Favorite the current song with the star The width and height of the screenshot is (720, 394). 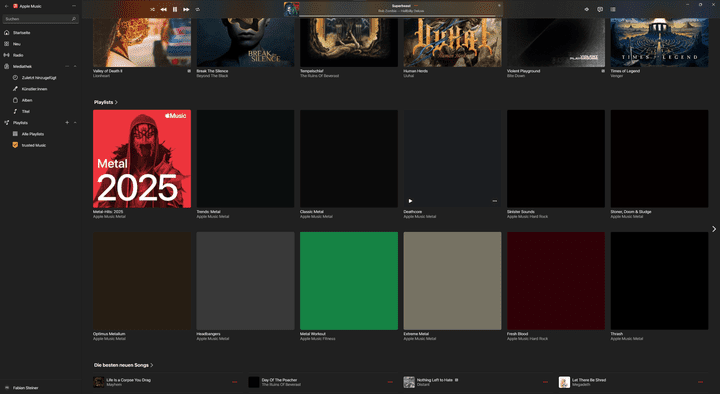(x=499, y=6)
